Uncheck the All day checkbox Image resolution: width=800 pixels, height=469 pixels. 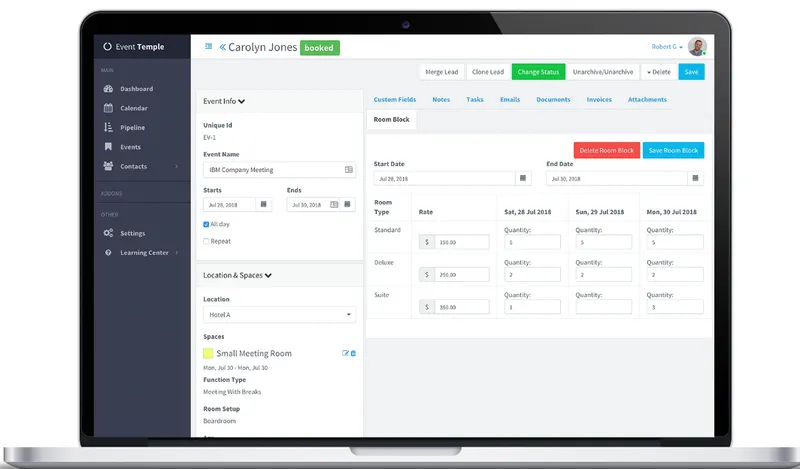[x=206, y=224]
